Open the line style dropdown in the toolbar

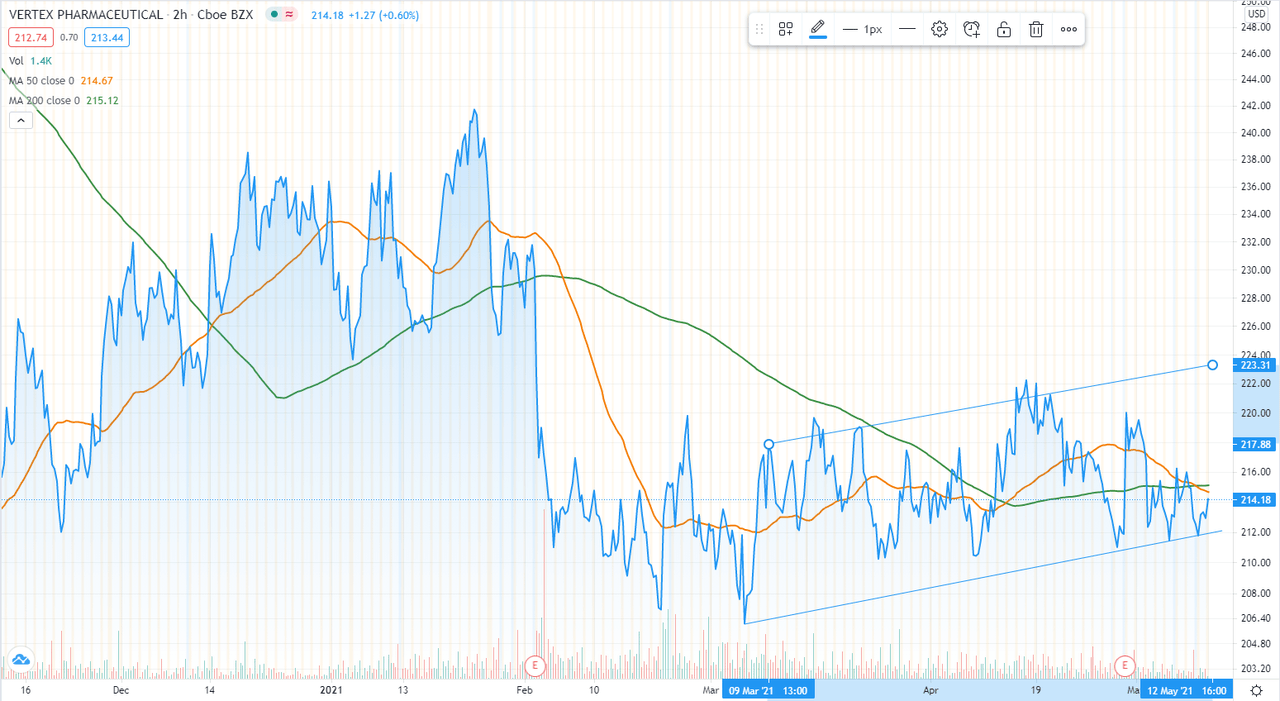pyautogui.click(x=907, y=29)
